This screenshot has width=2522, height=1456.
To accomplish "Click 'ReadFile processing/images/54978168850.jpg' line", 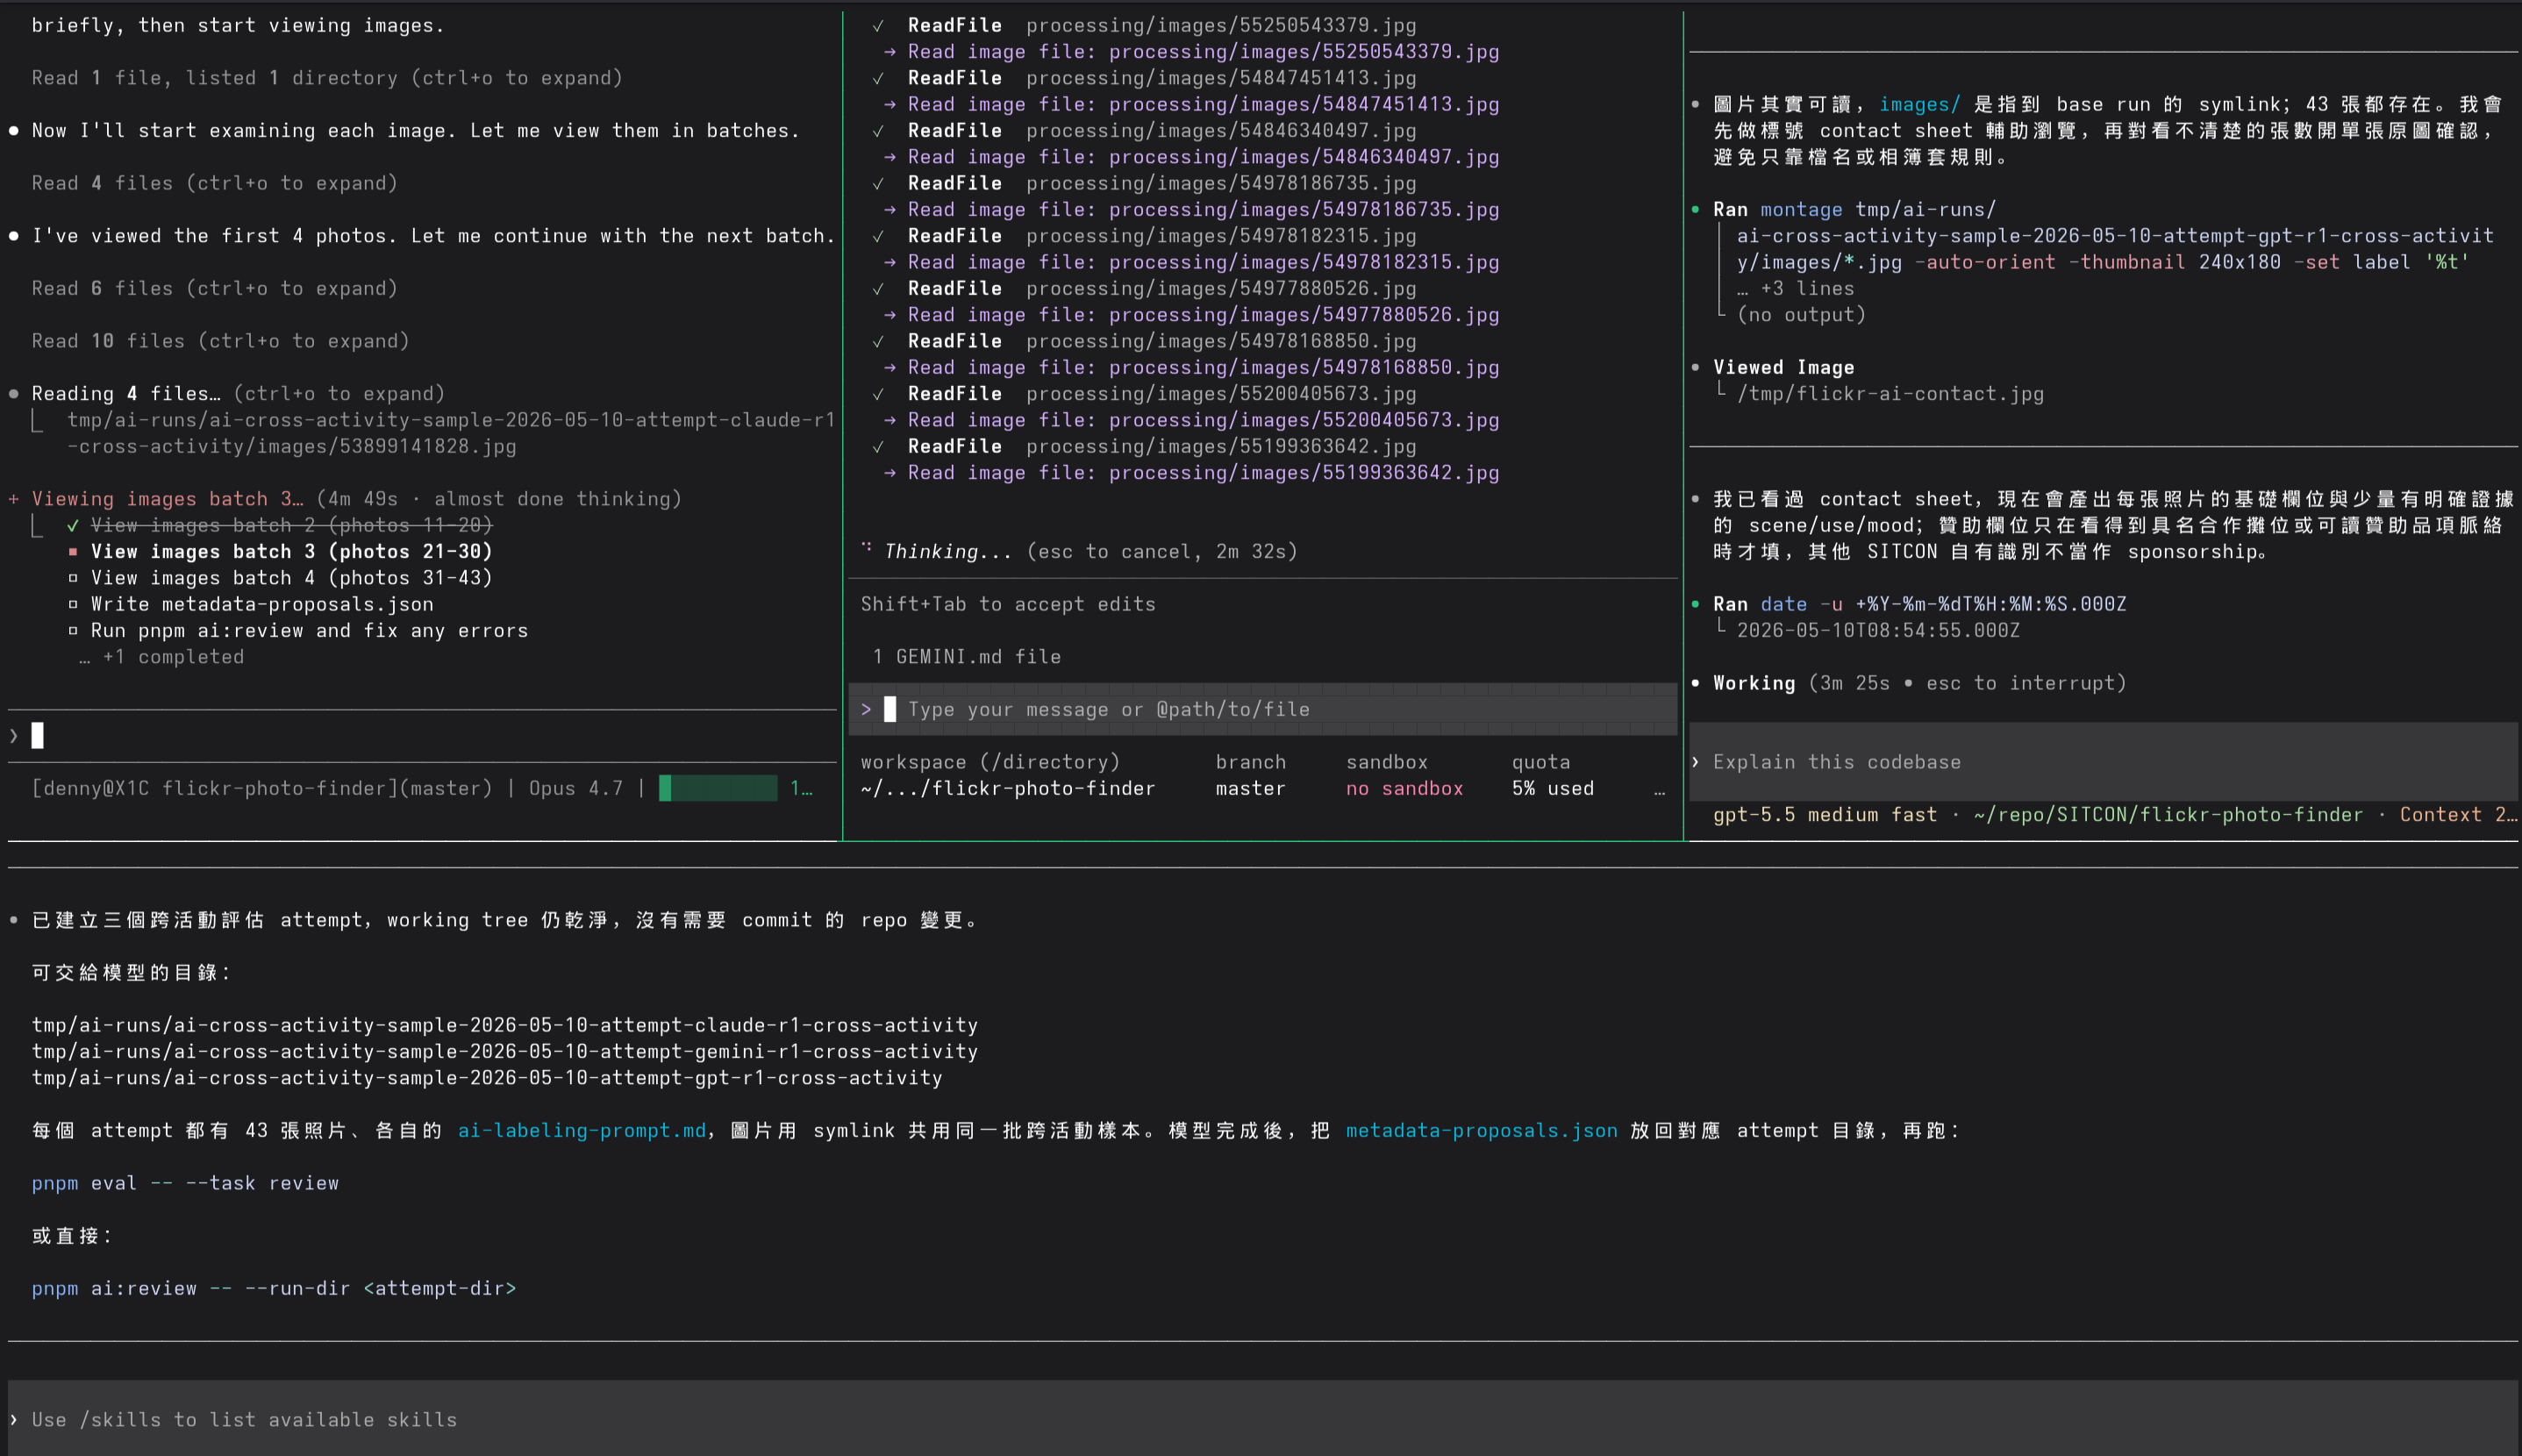I will click(1162, 341).
